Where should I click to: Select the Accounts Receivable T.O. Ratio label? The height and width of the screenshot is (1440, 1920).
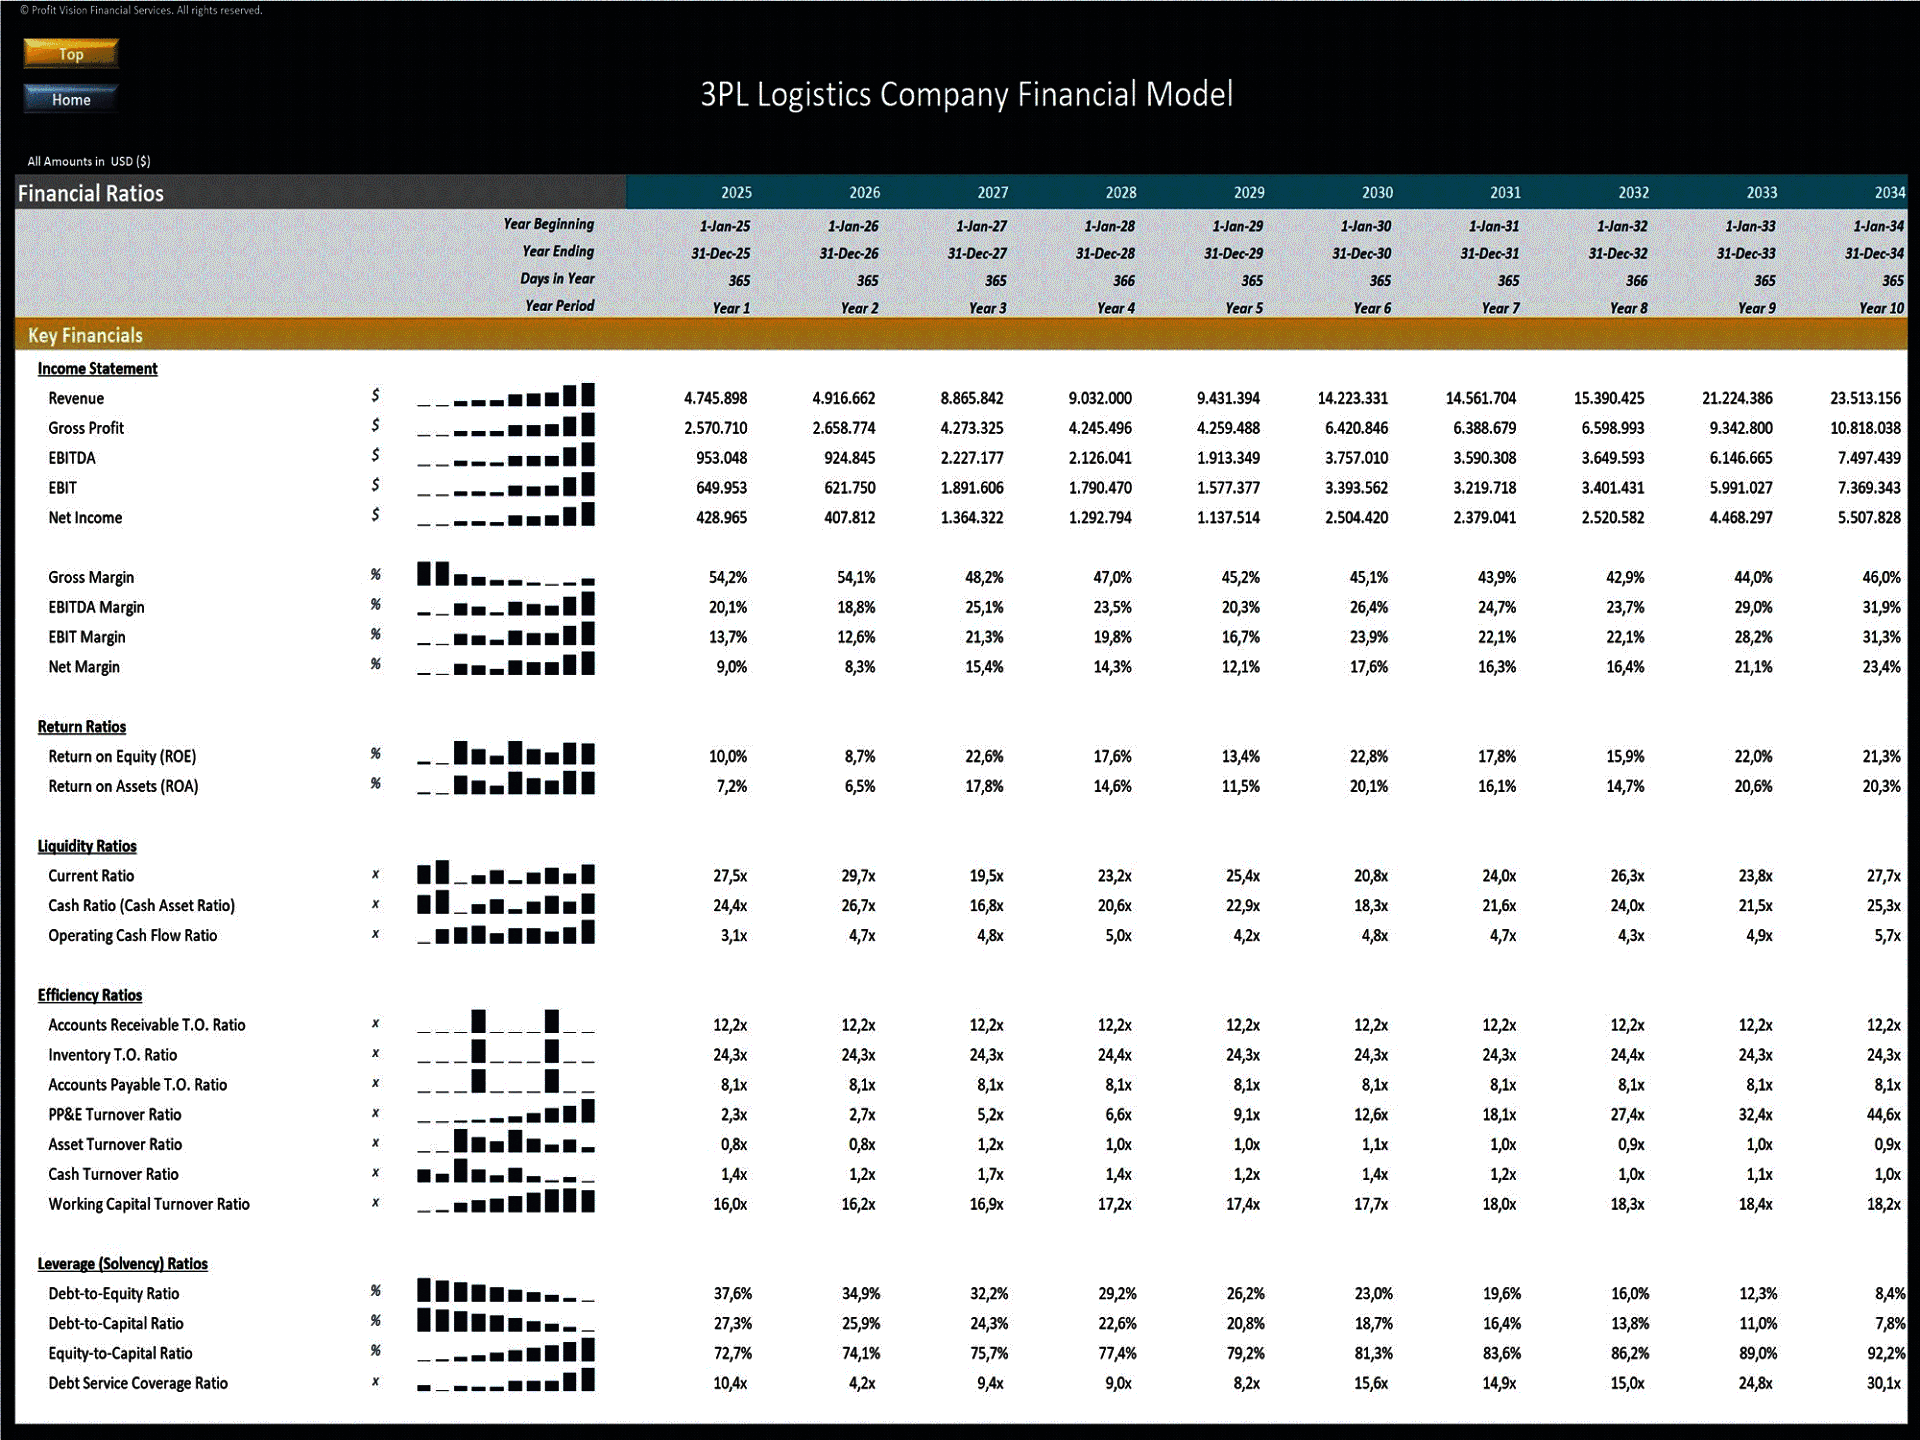point(147,1025)
